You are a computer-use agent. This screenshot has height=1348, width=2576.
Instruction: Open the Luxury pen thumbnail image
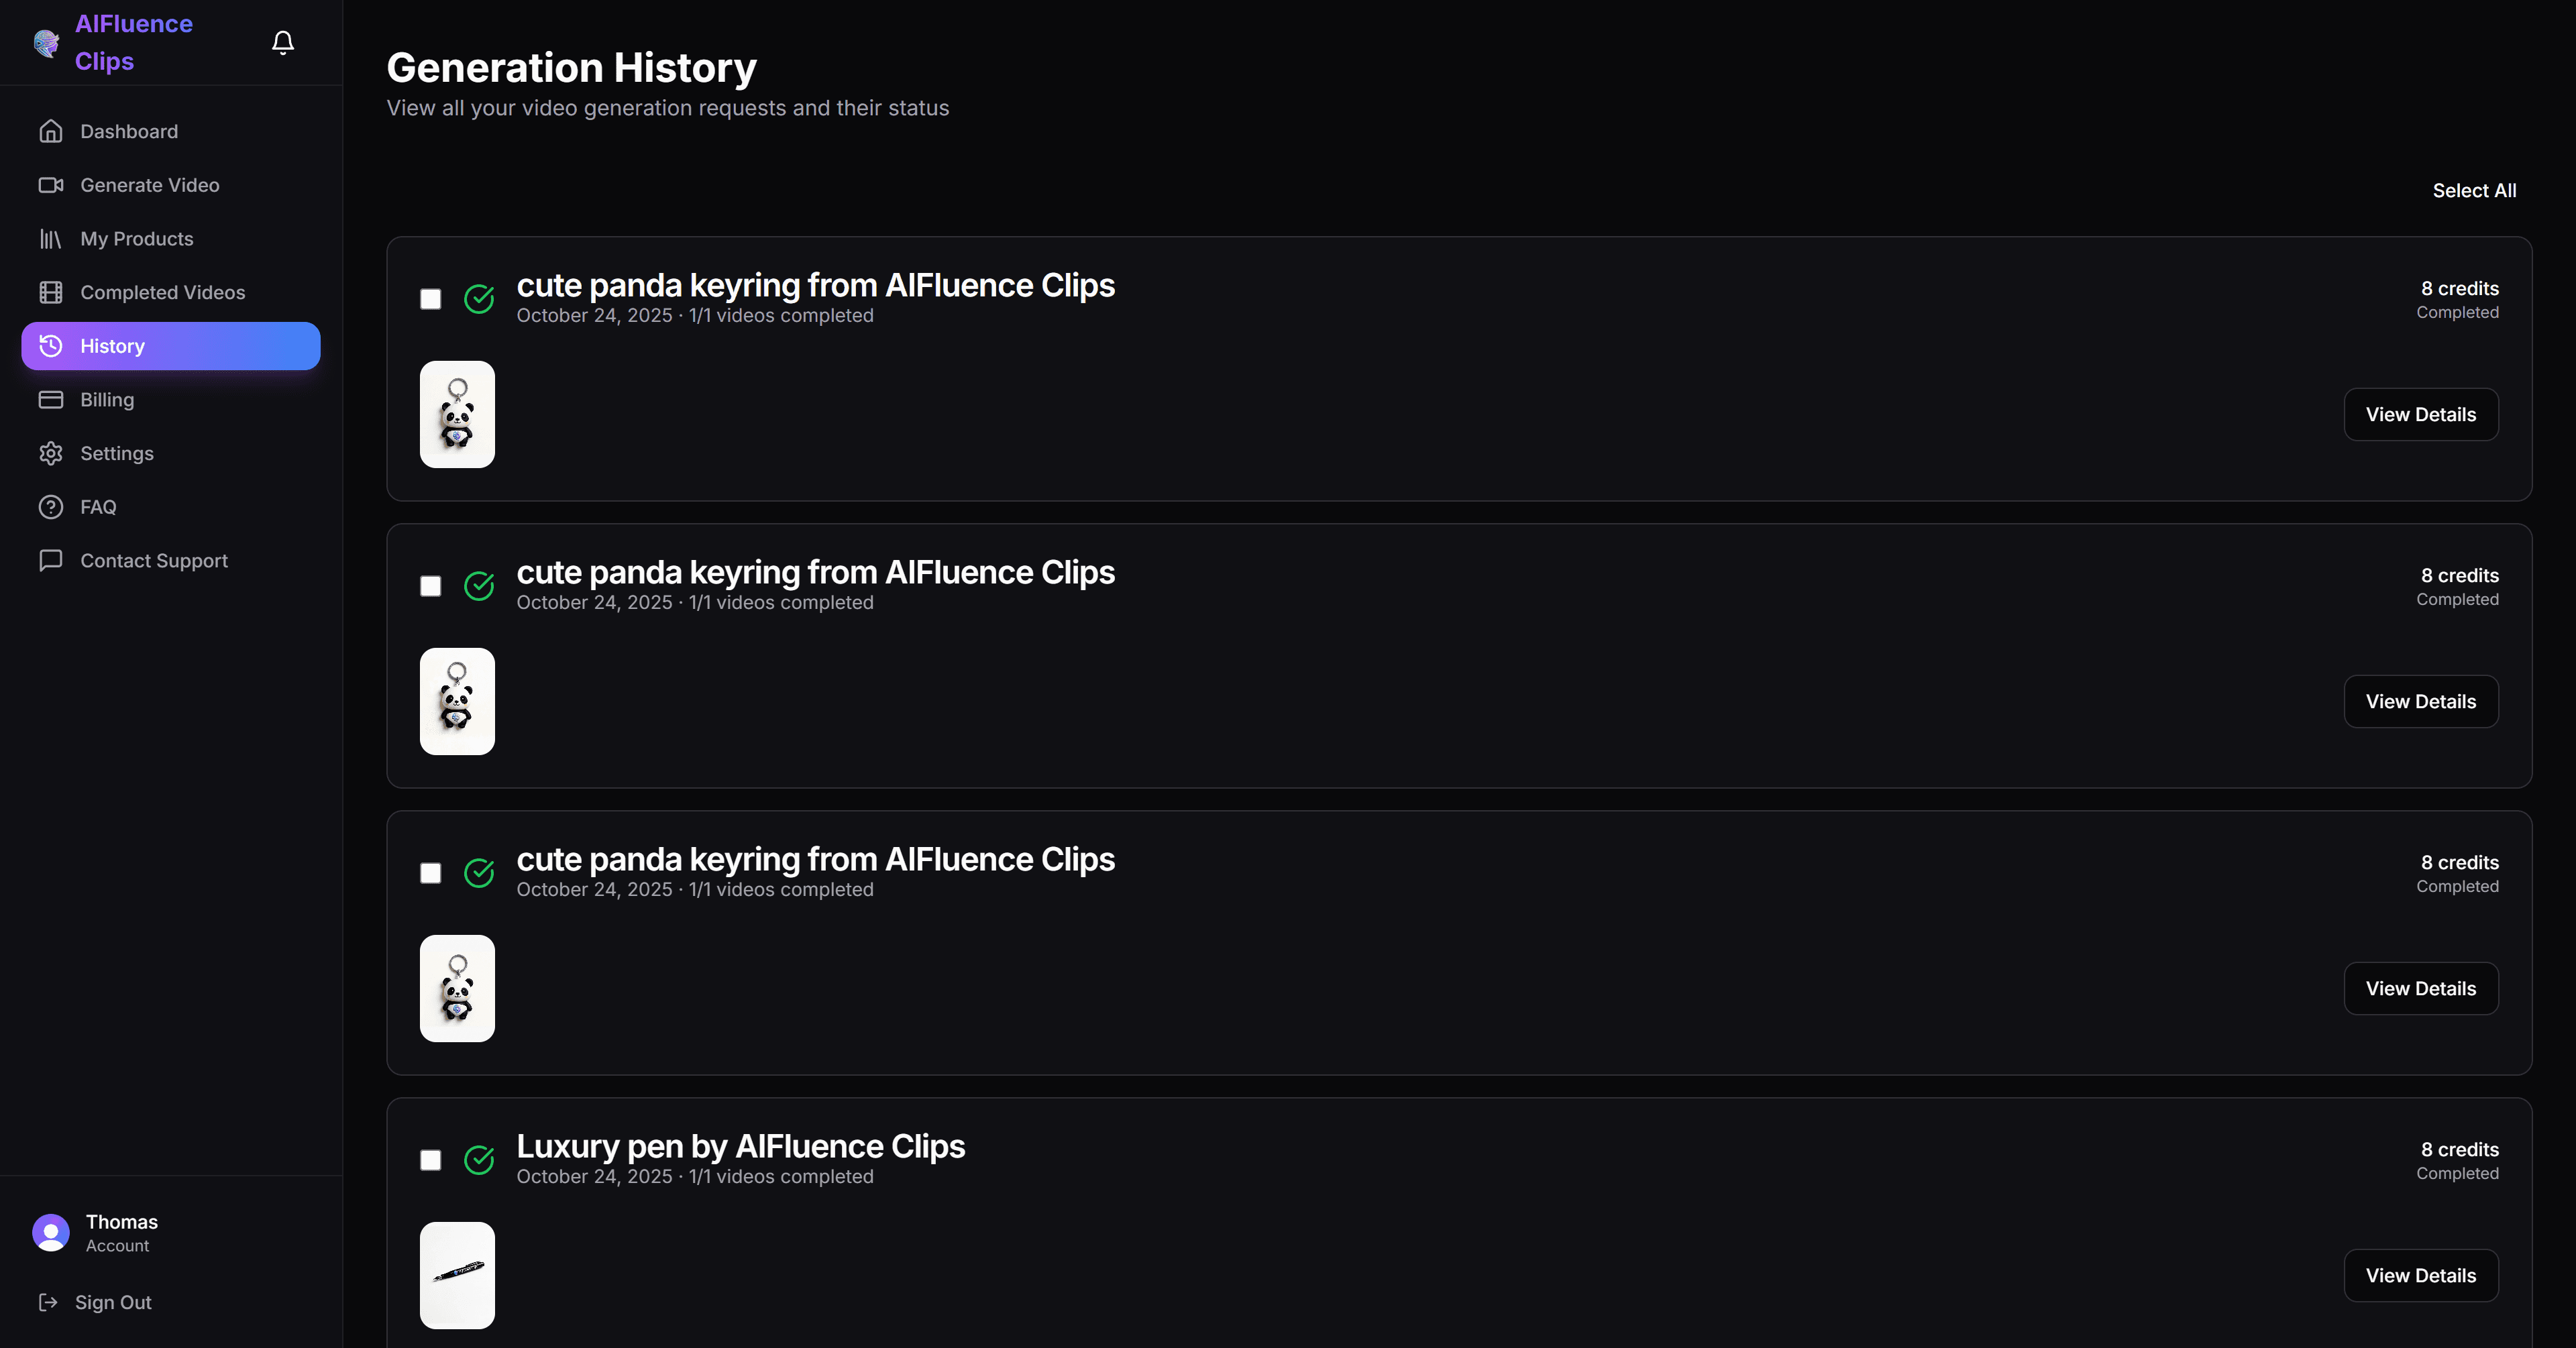pos(457,1275)
